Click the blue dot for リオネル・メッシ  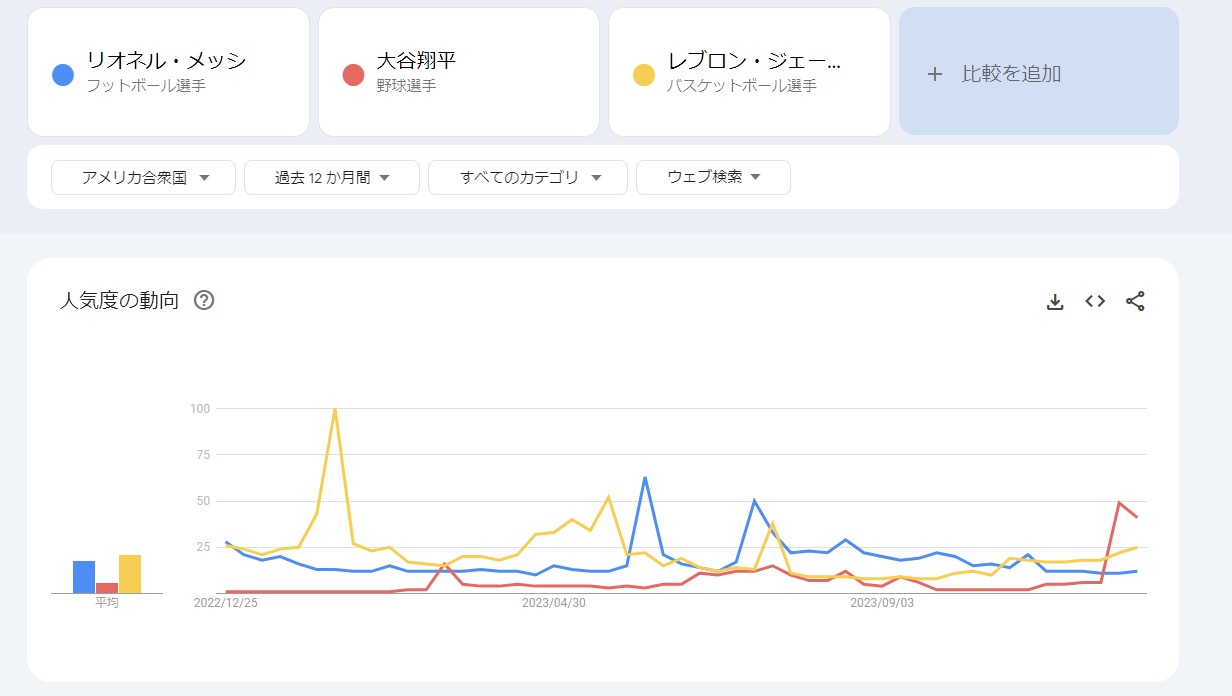[x=63, y=74]
